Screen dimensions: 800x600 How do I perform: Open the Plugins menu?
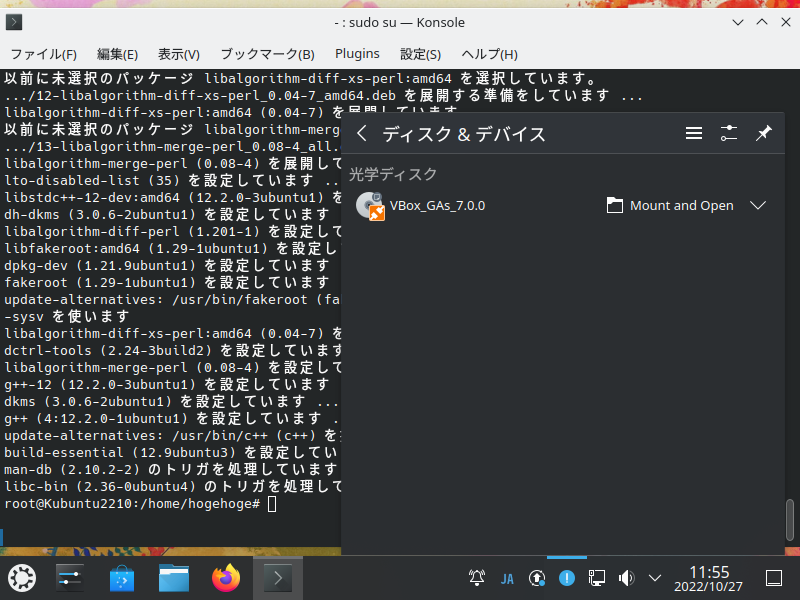(x=357, y=54)
